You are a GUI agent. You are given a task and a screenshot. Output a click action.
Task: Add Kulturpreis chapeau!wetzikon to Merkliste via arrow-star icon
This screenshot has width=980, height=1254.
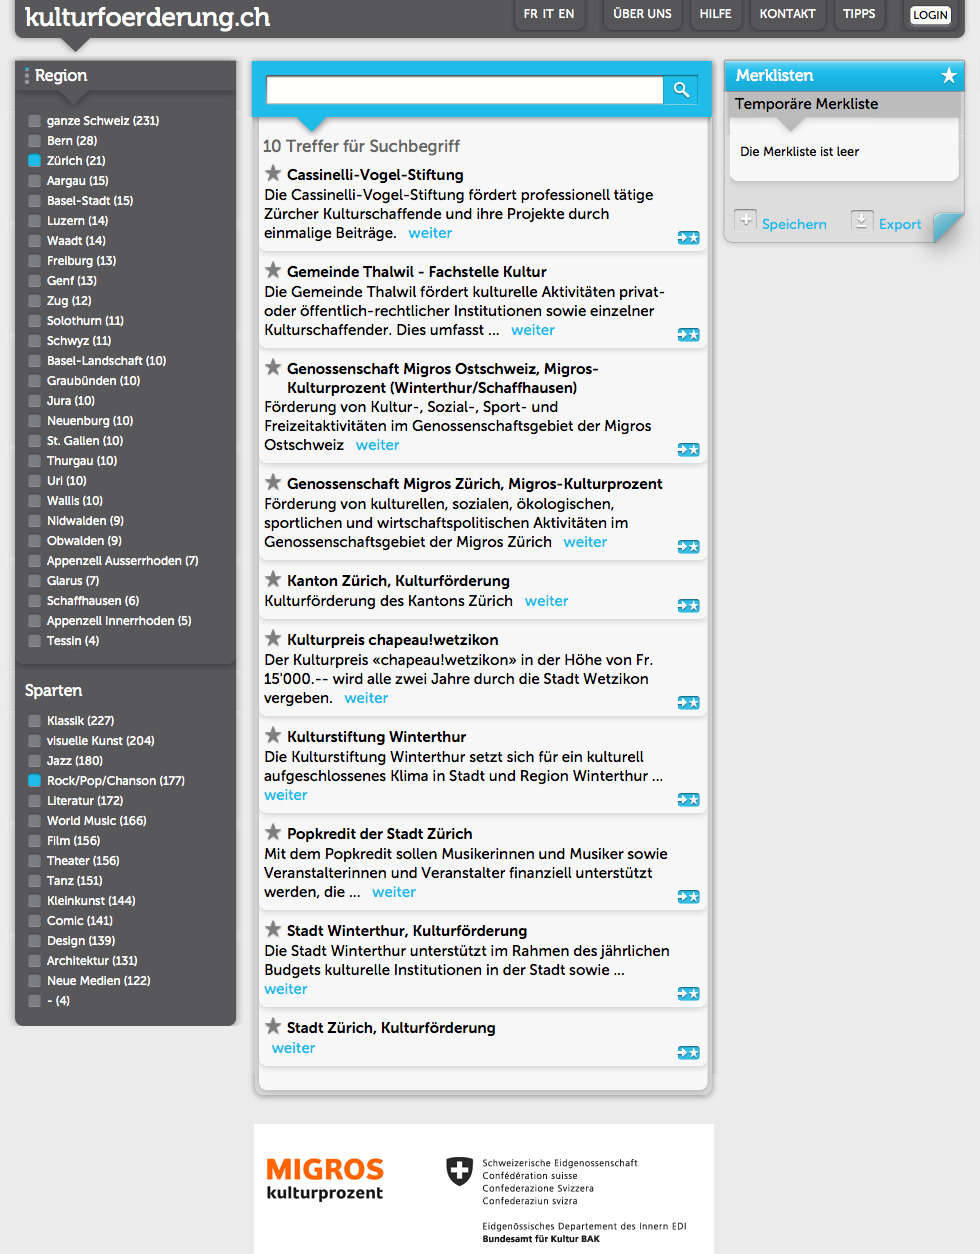point(688,703)
